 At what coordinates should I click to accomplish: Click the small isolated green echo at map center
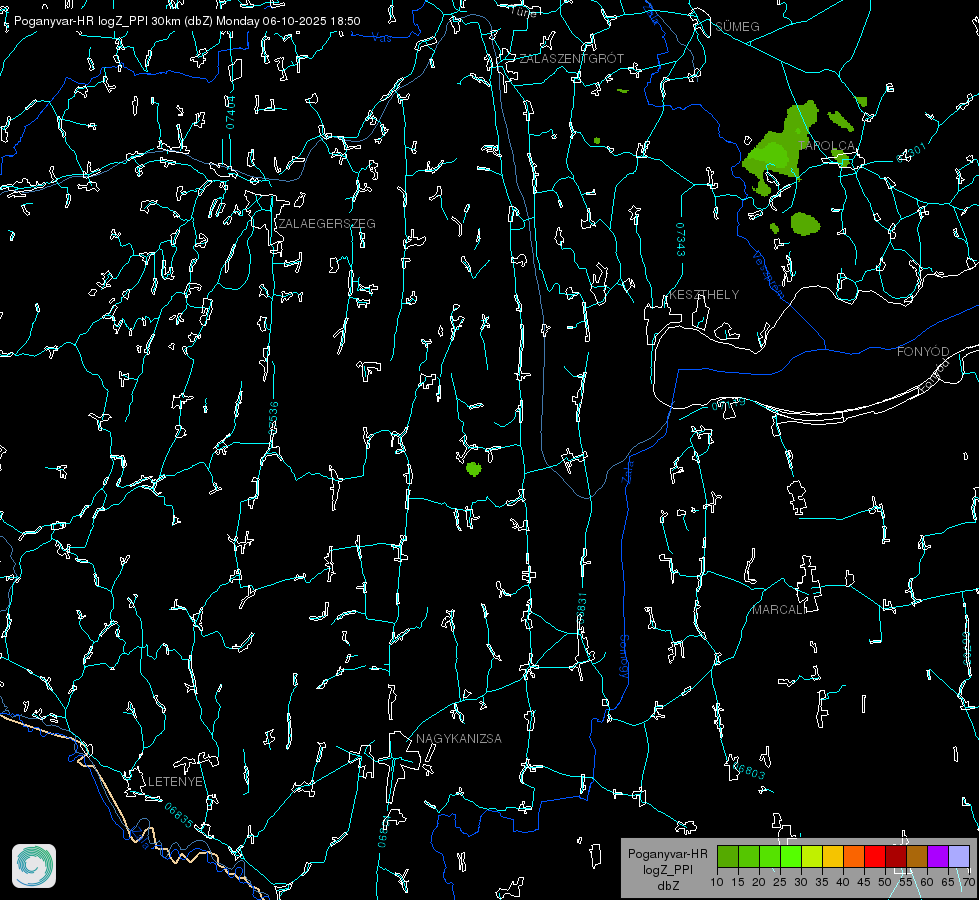tap(474, 468)
